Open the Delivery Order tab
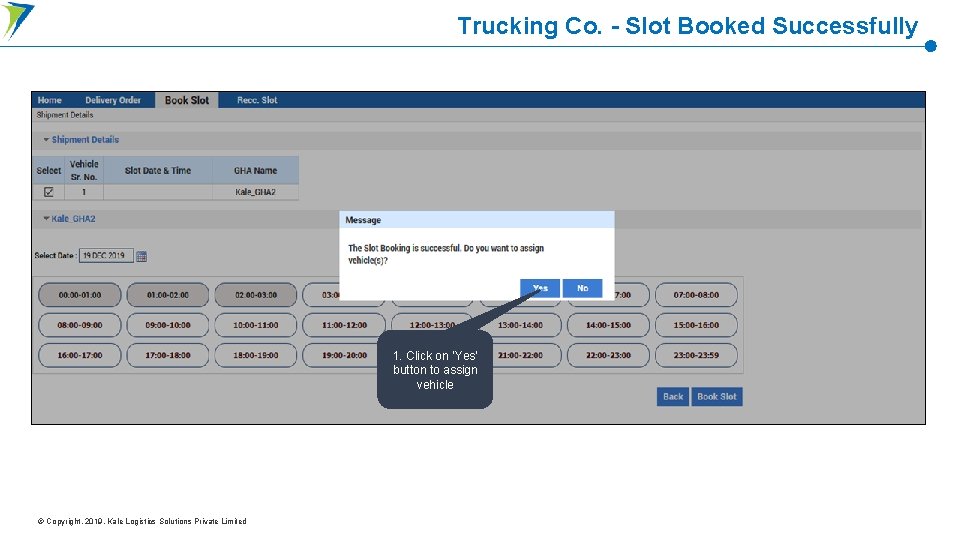 [x=113, y=100]
